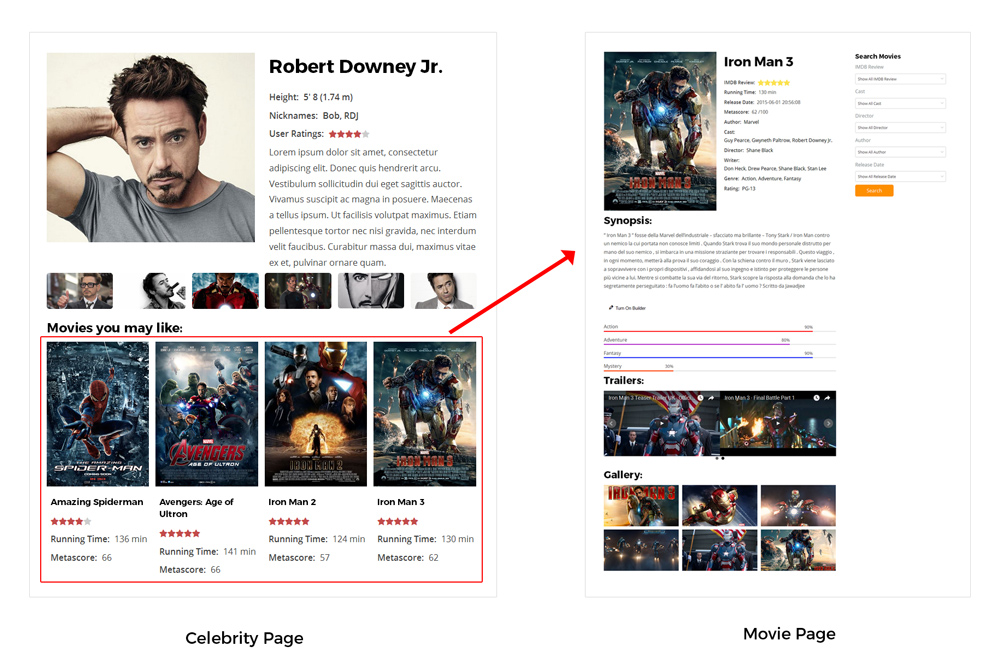
Task: Click the Action genre progress bar
Action: [719, 331]
